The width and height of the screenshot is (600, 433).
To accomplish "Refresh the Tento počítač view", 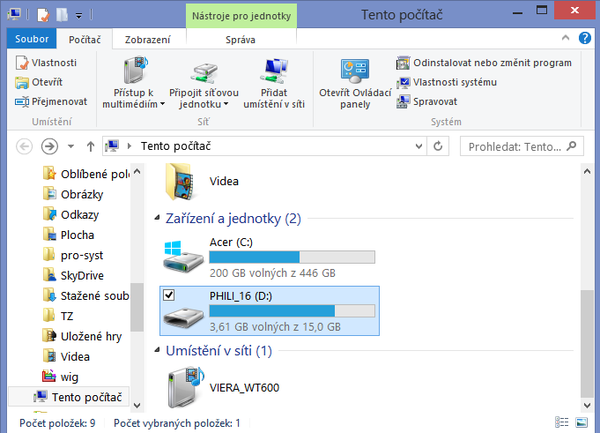I will (x=438, y=146).
